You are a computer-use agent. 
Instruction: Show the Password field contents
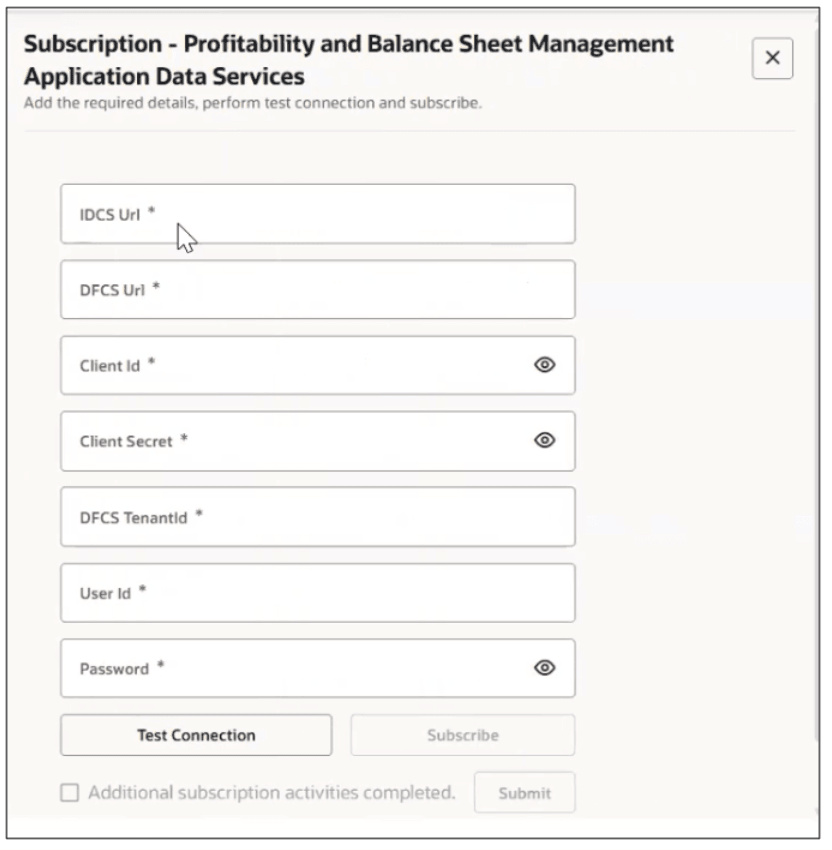545,668
